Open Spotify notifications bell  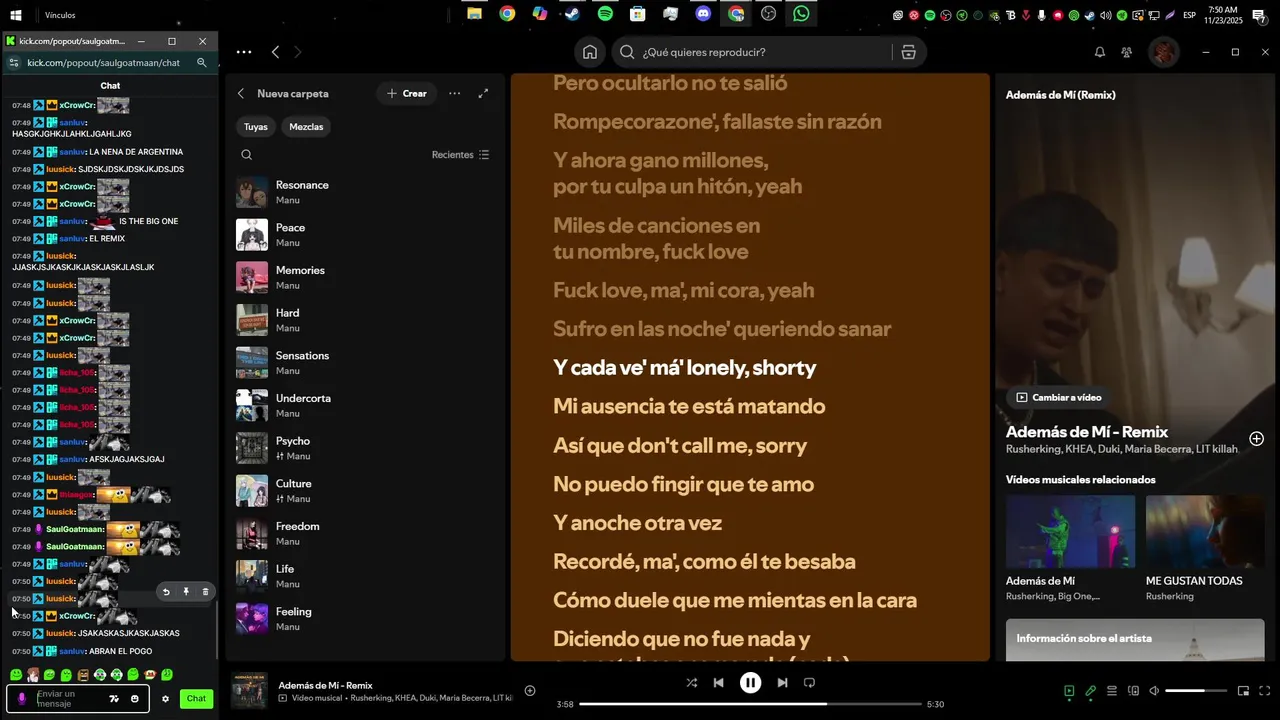[x=1099, y=52]
